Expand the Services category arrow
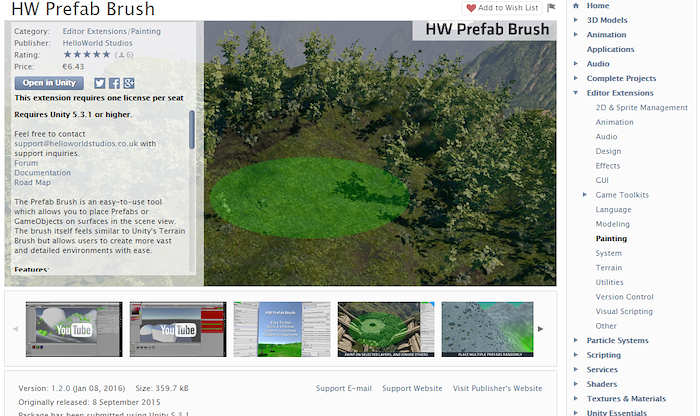This screenshot has width=700, height=416. point(575,369)
